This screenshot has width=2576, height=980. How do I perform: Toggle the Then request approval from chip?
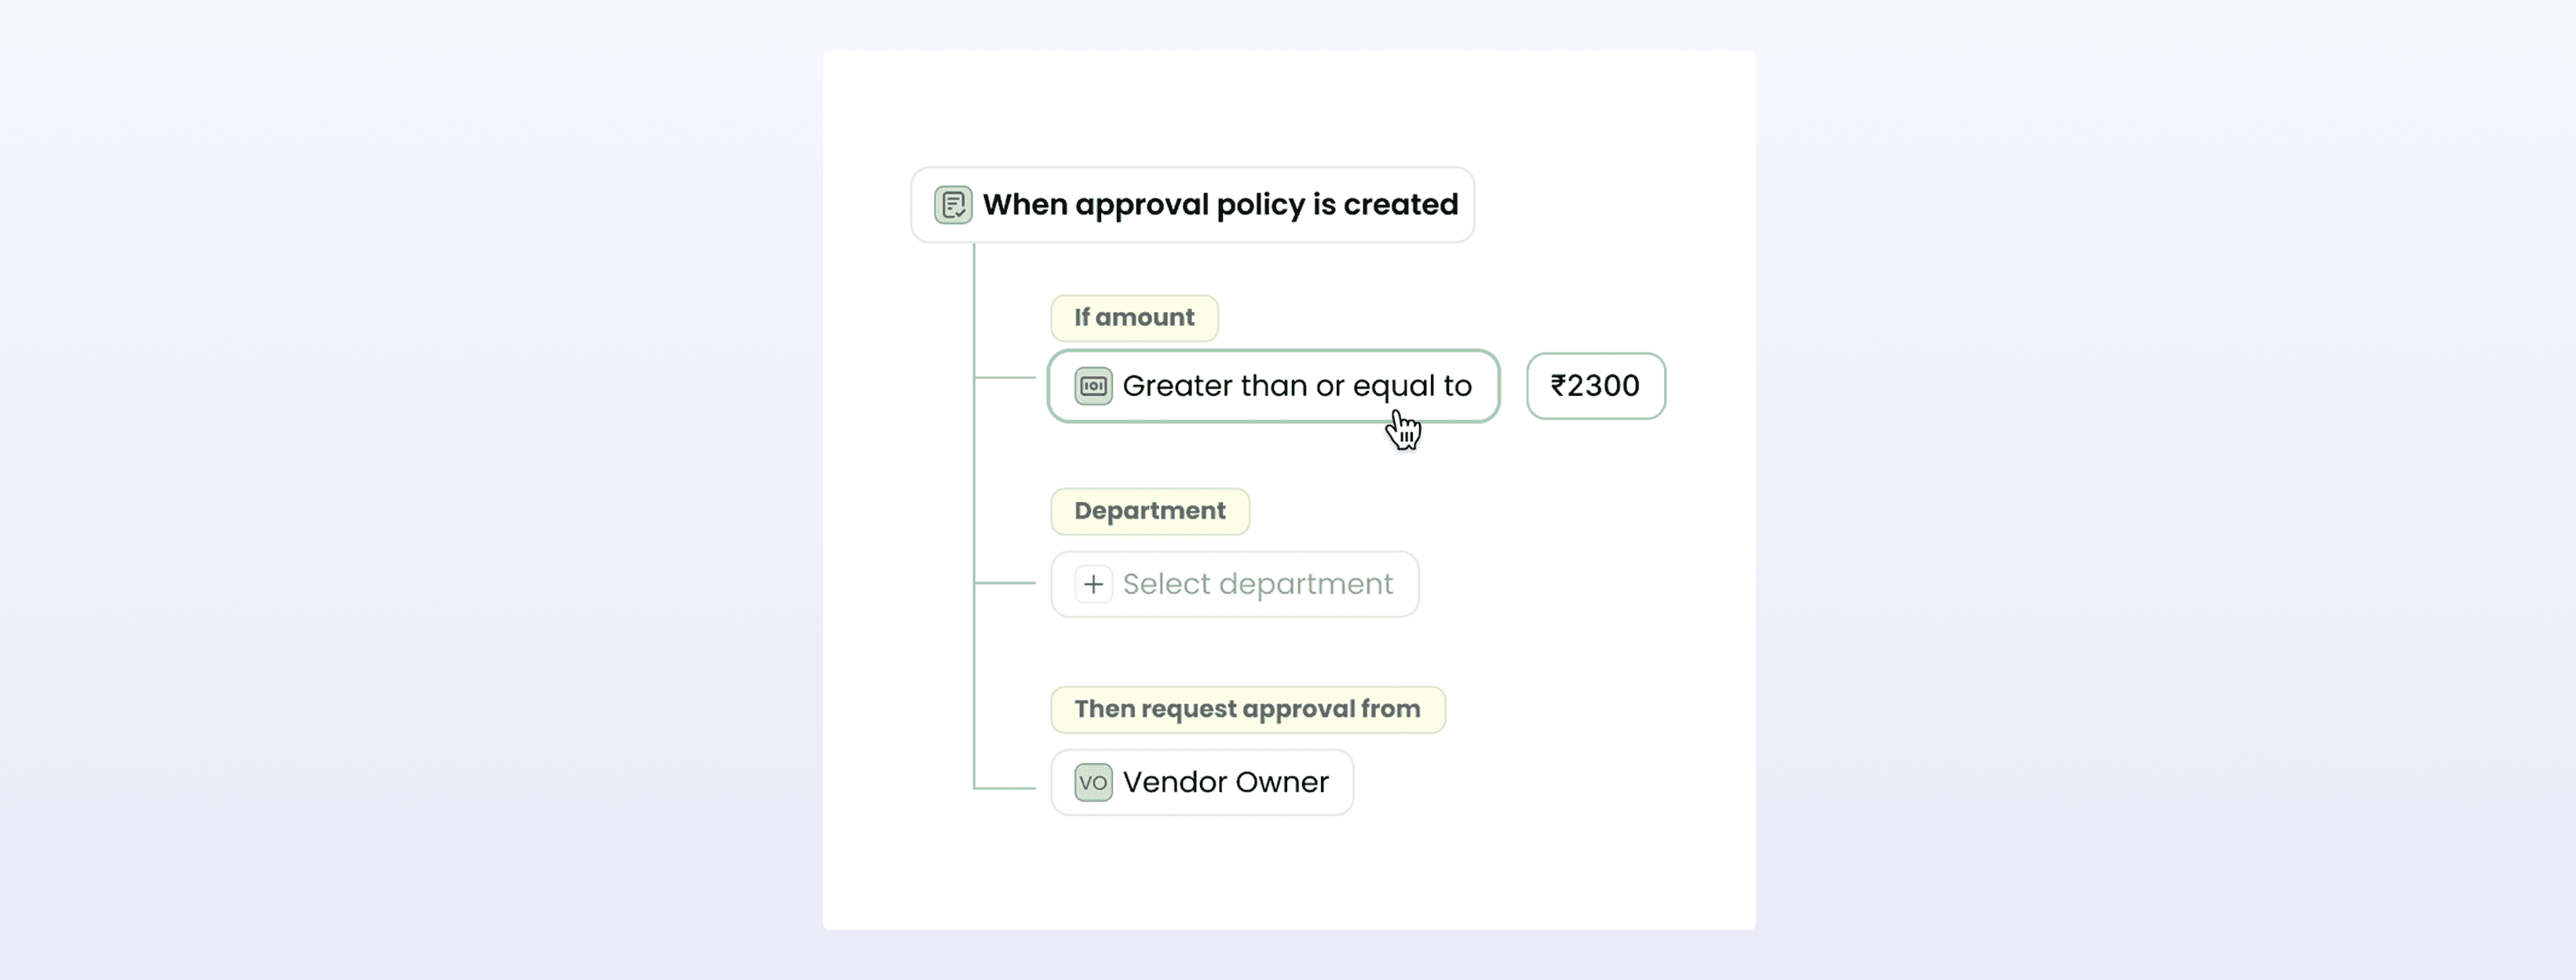tap(1247, 708)
